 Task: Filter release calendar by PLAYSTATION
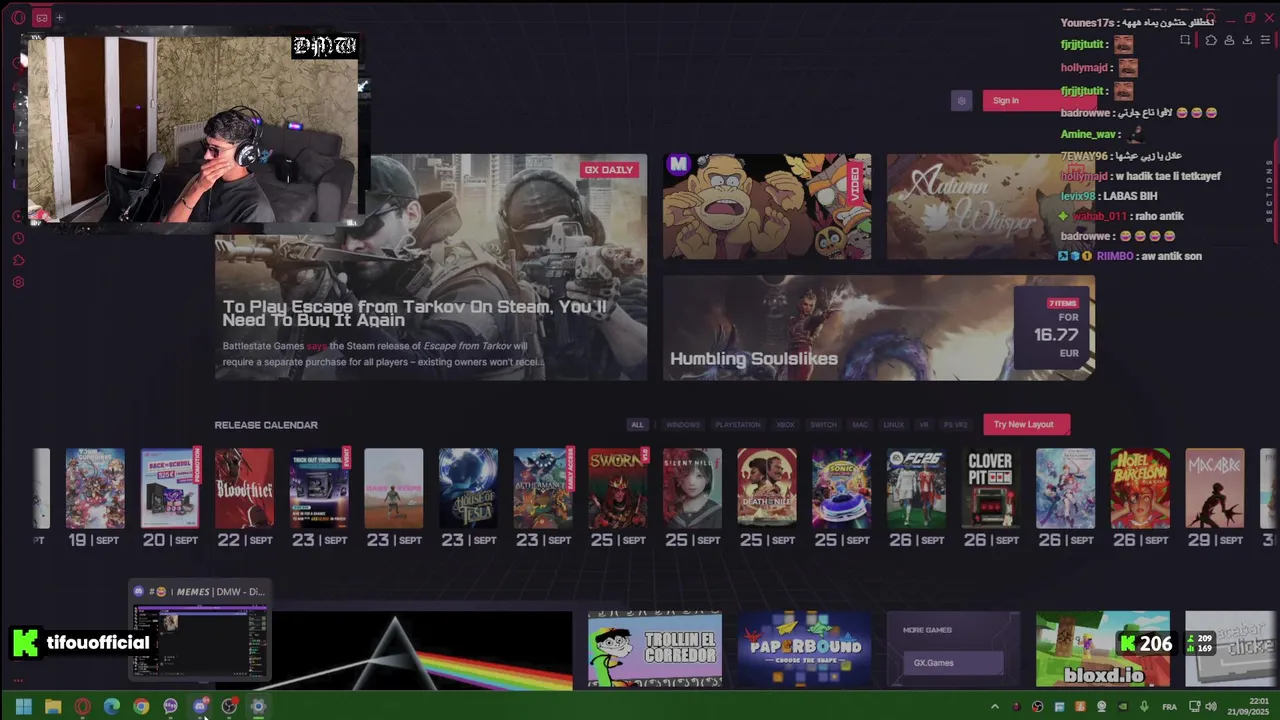click(x=738, y=425)
